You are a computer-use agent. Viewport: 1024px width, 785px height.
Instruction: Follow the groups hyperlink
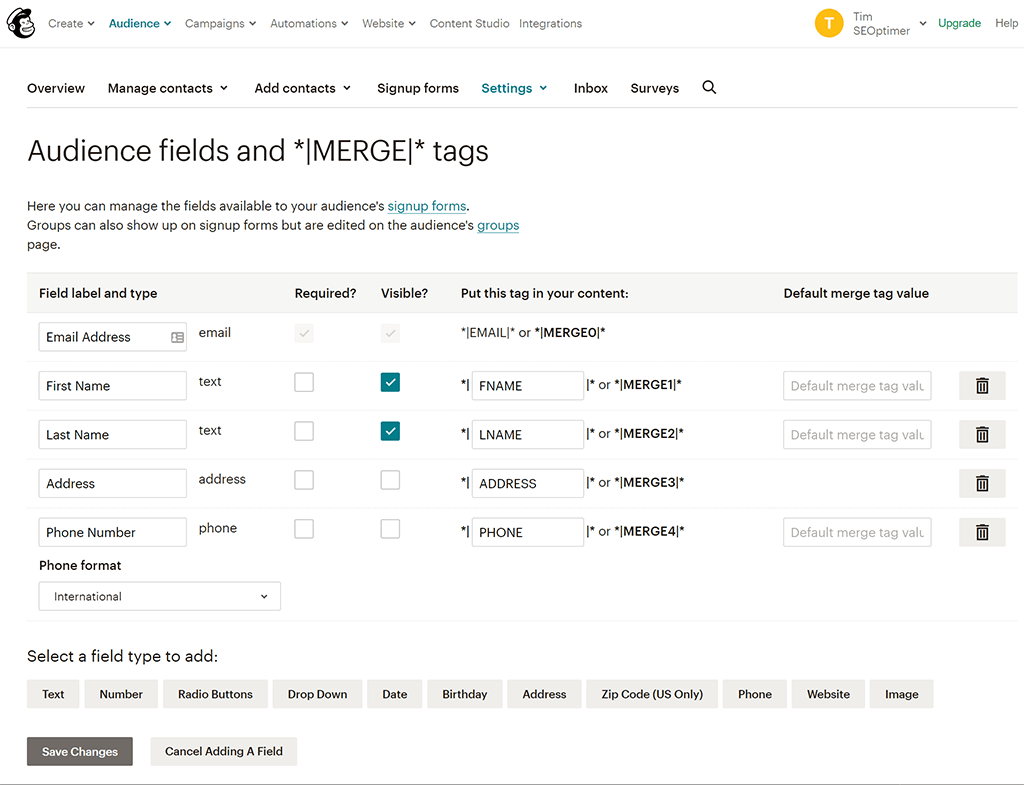click(498, 225)
